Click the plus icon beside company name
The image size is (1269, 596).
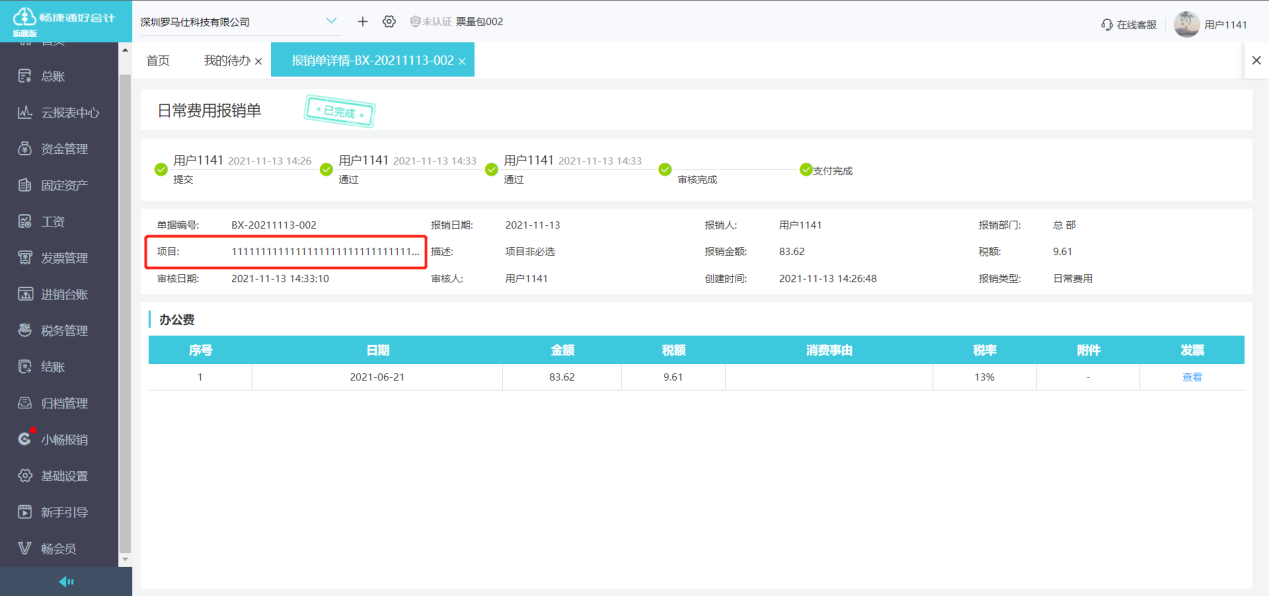click(x=363, y=22)
